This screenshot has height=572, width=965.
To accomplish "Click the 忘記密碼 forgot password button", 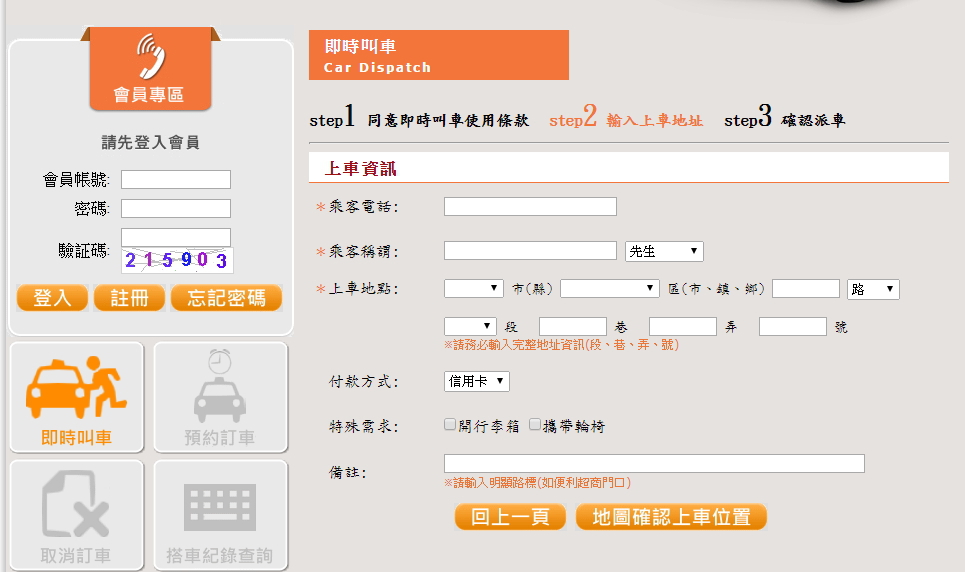I will 226,298.
